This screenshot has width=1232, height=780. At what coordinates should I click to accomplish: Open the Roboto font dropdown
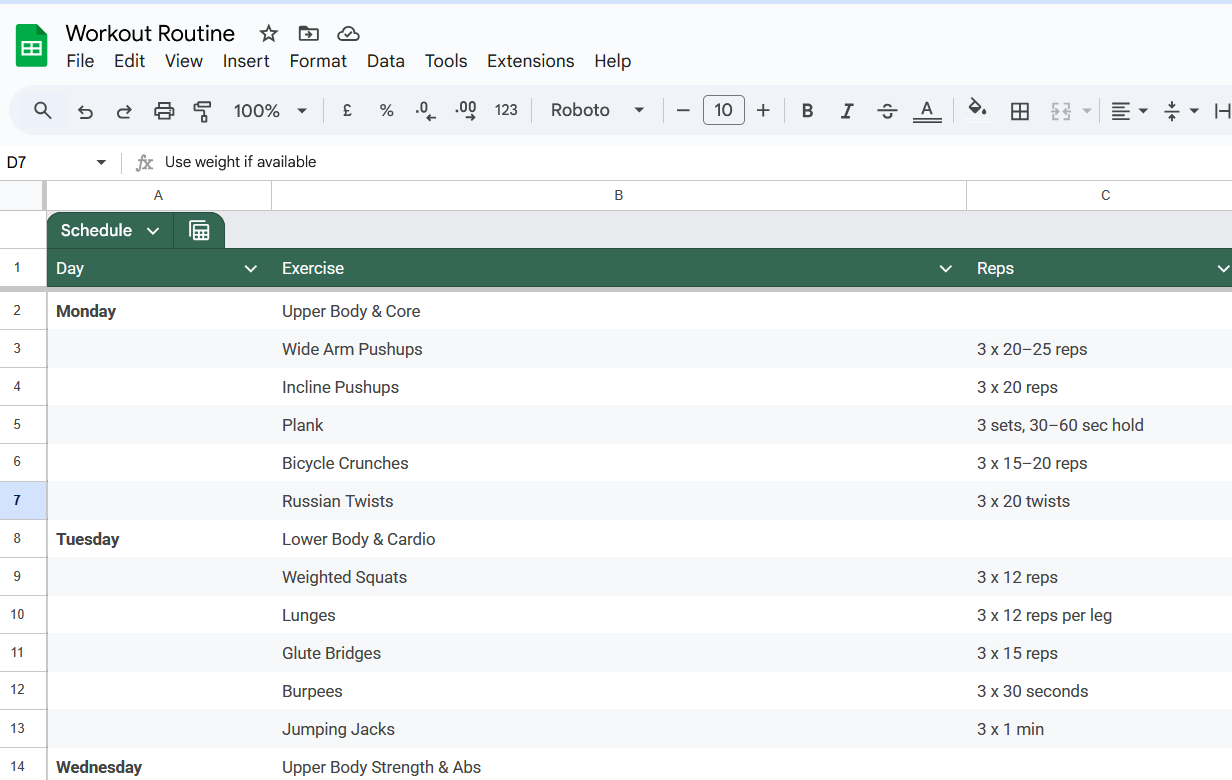(x=597, y=111)
